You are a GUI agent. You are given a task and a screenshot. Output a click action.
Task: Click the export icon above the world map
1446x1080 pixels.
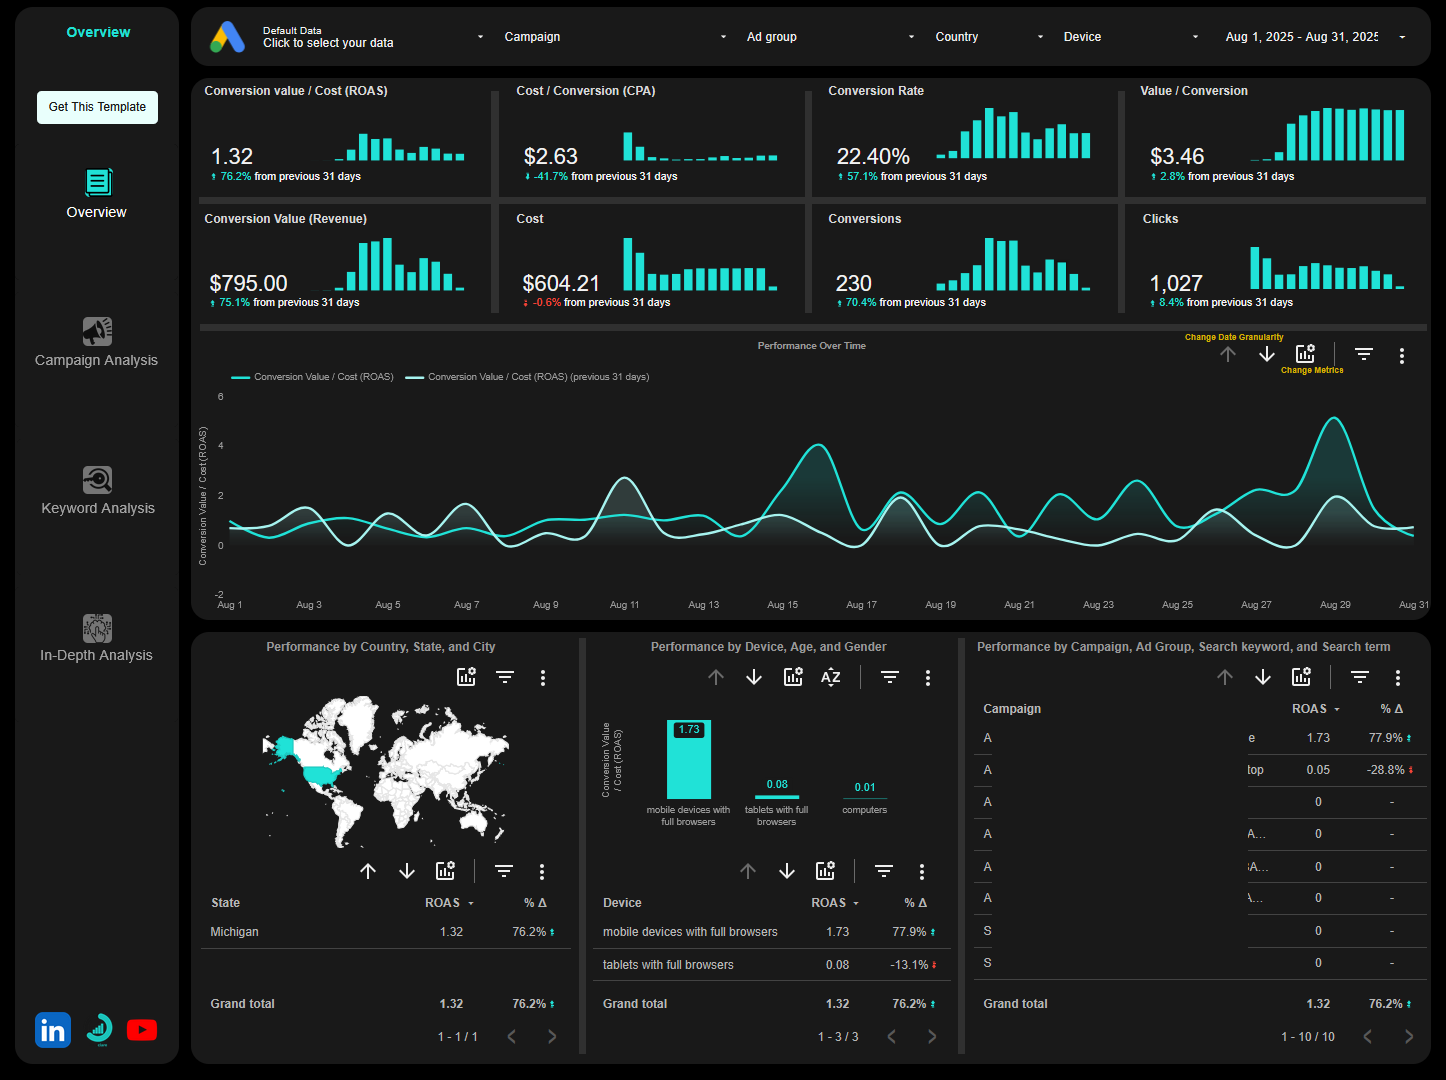click(466, 677)
